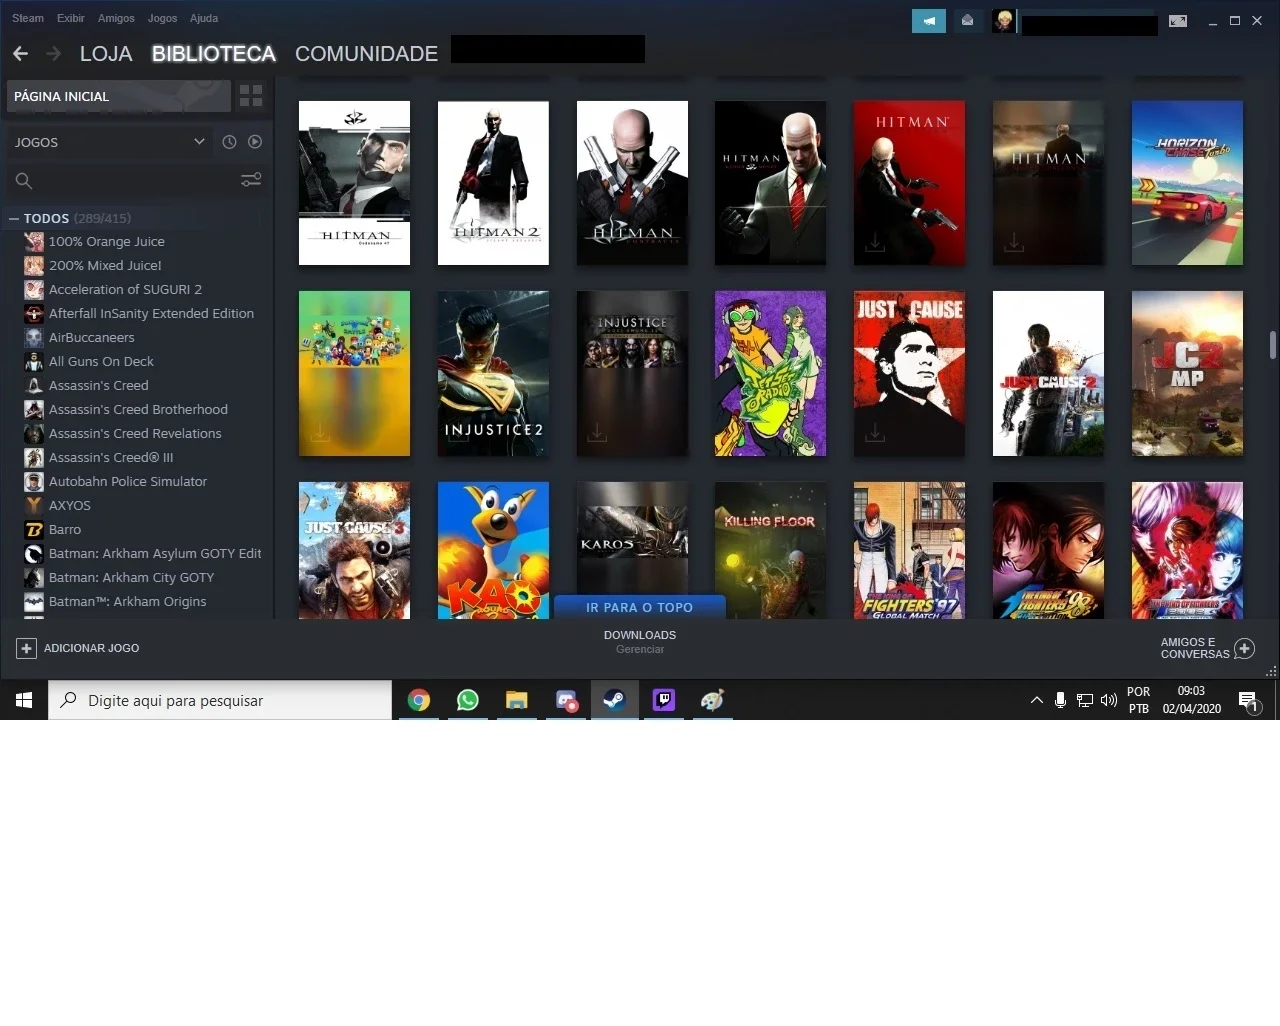Switch to the COMUNIDADE tab
Image resolution: width=1280 pixels, height=1026 pixels.
pyautogui.click(x=366, y=54)
